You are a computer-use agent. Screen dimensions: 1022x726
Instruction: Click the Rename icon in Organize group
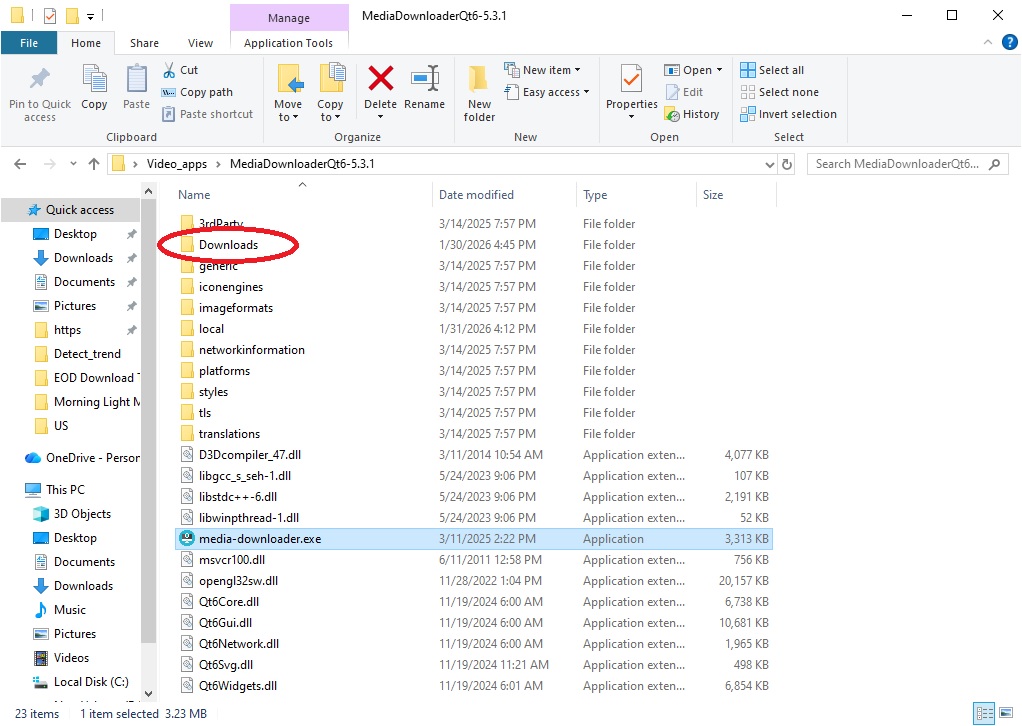pyautogui.click(x=425, y=79)
